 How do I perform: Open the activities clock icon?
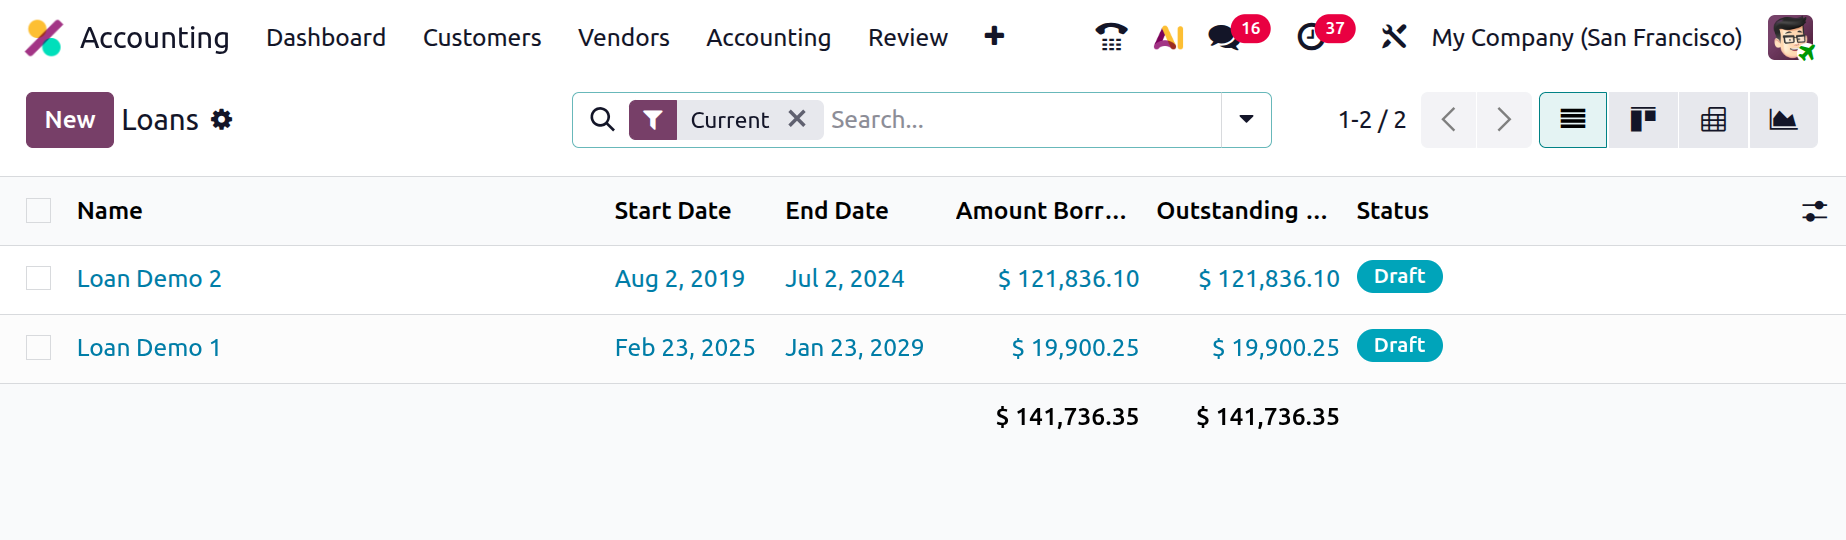[x=1311, y=37]
